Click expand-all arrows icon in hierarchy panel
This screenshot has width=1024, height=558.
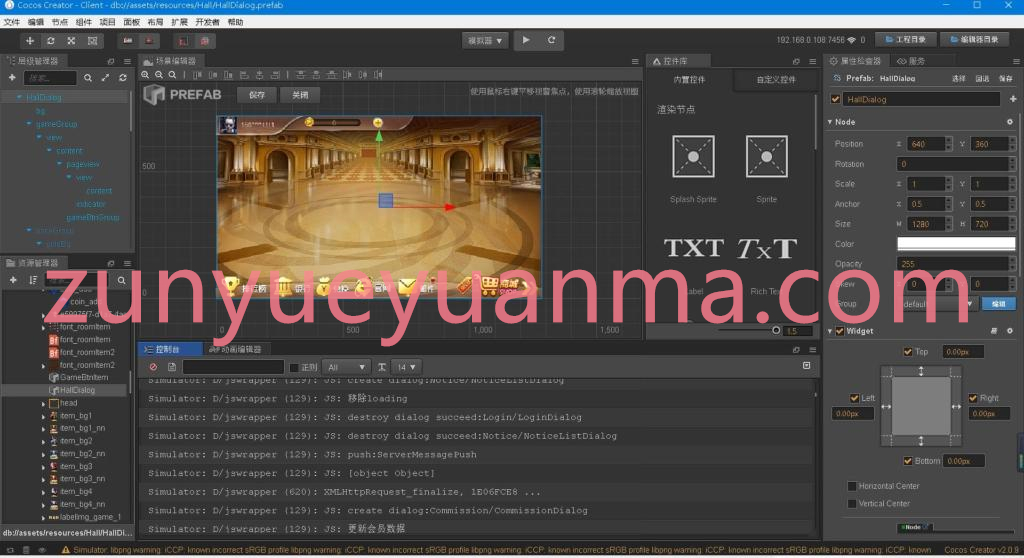[x=105, y=78]
